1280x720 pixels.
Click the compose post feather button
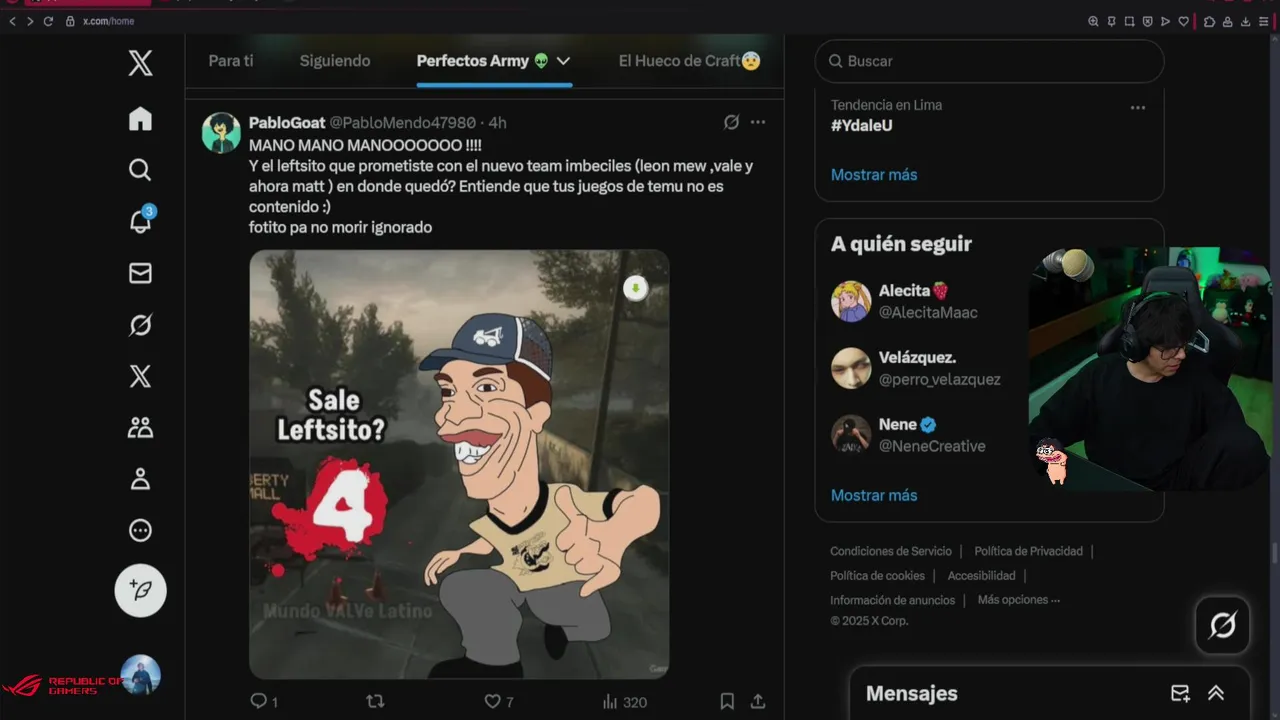[140, 590]
